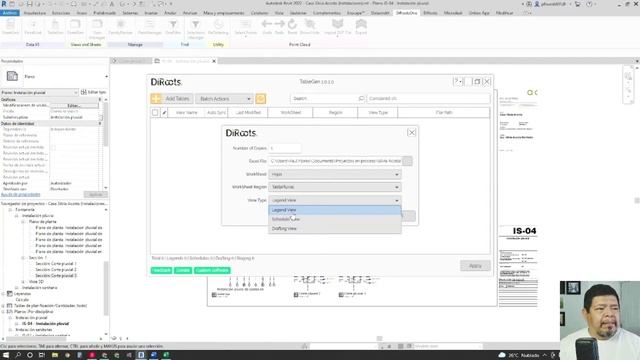This screenshot has width=640, height=360.
Task: Toggle the select-all checkbox in table header
Action: pyautogui.click(x=155, y=112)
